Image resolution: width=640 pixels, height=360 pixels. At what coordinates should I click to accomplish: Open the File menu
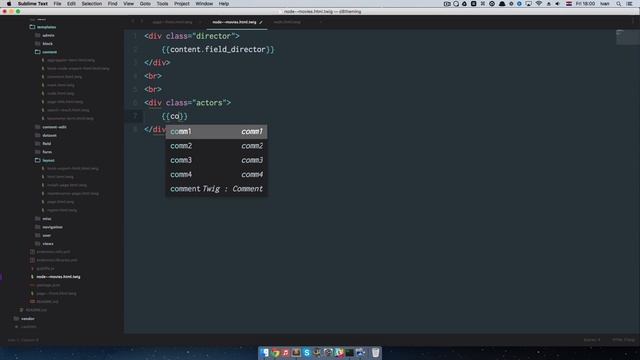(x=57, y=4)
